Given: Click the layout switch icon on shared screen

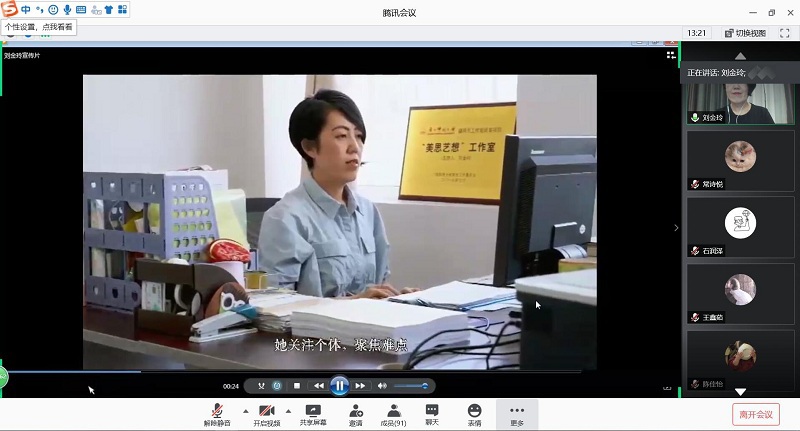Looking at the screenshot, I should 671,55.
